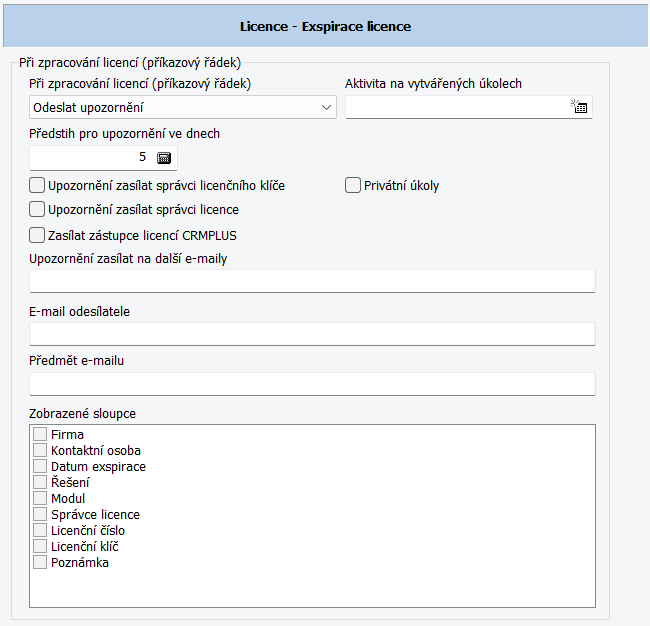Expand the Odeslat upozornění dropdown arrow

pos(326,107)
